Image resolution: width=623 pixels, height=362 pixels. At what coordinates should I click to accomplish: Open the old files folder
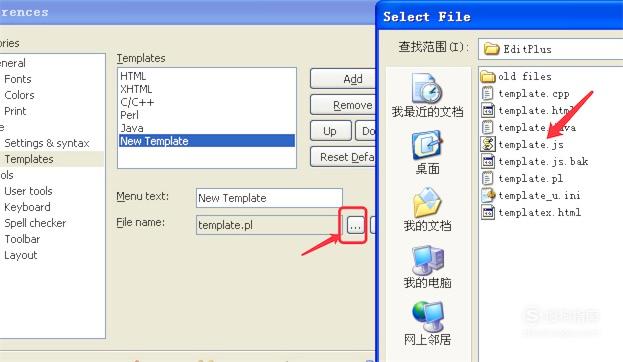[x=516, y=76]
